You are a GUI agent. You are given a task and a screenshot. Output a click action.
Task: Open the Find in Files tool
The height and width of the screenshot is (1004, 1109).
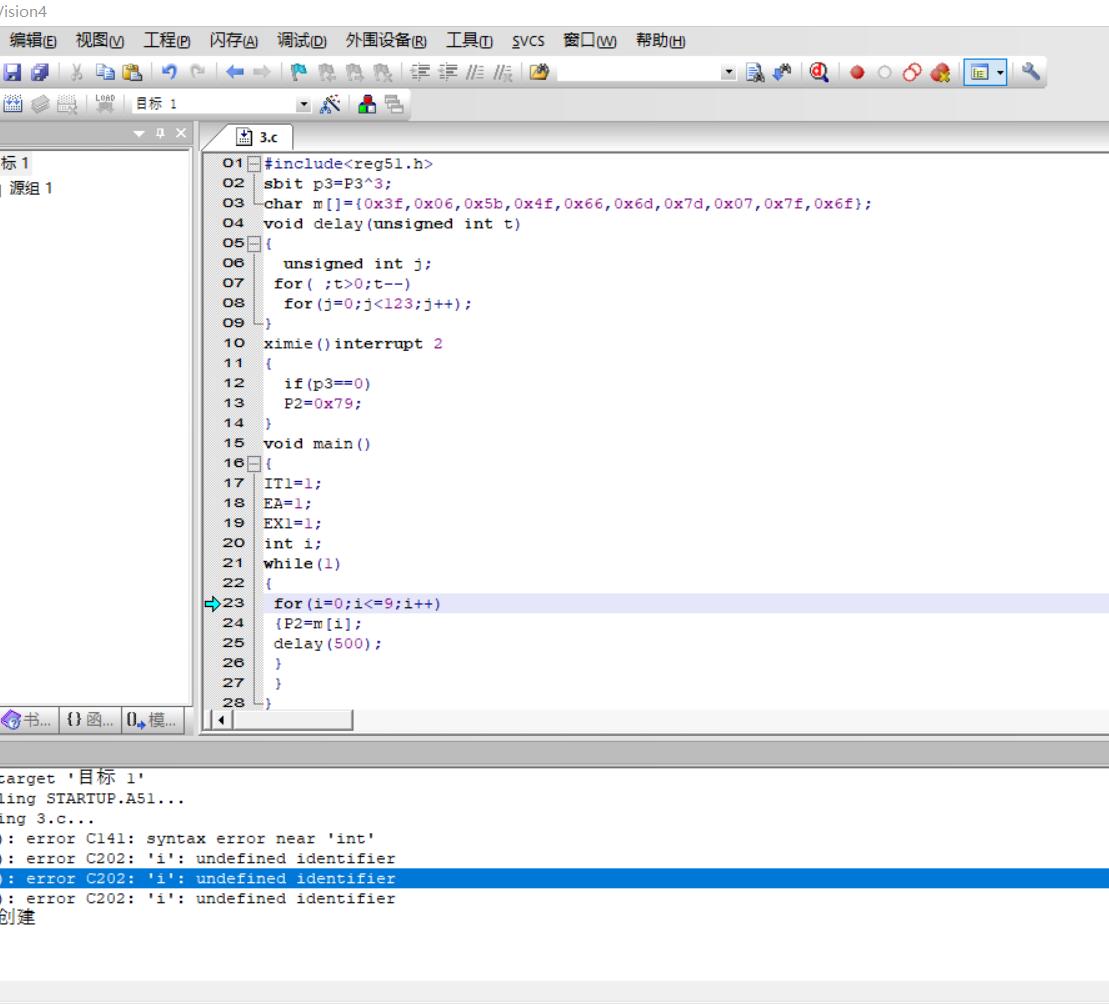pyautogui.click(x=539, y=72)
